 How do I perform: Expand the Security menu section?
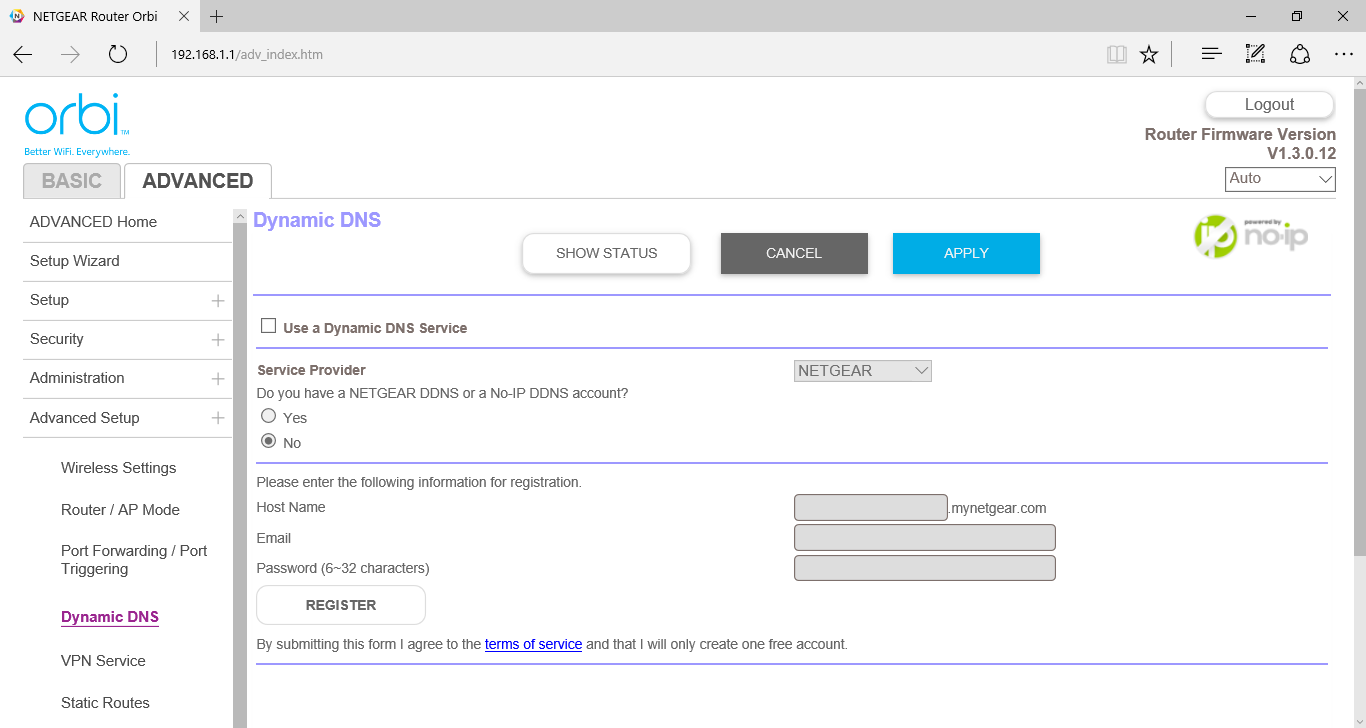click(x=217, y=340)
